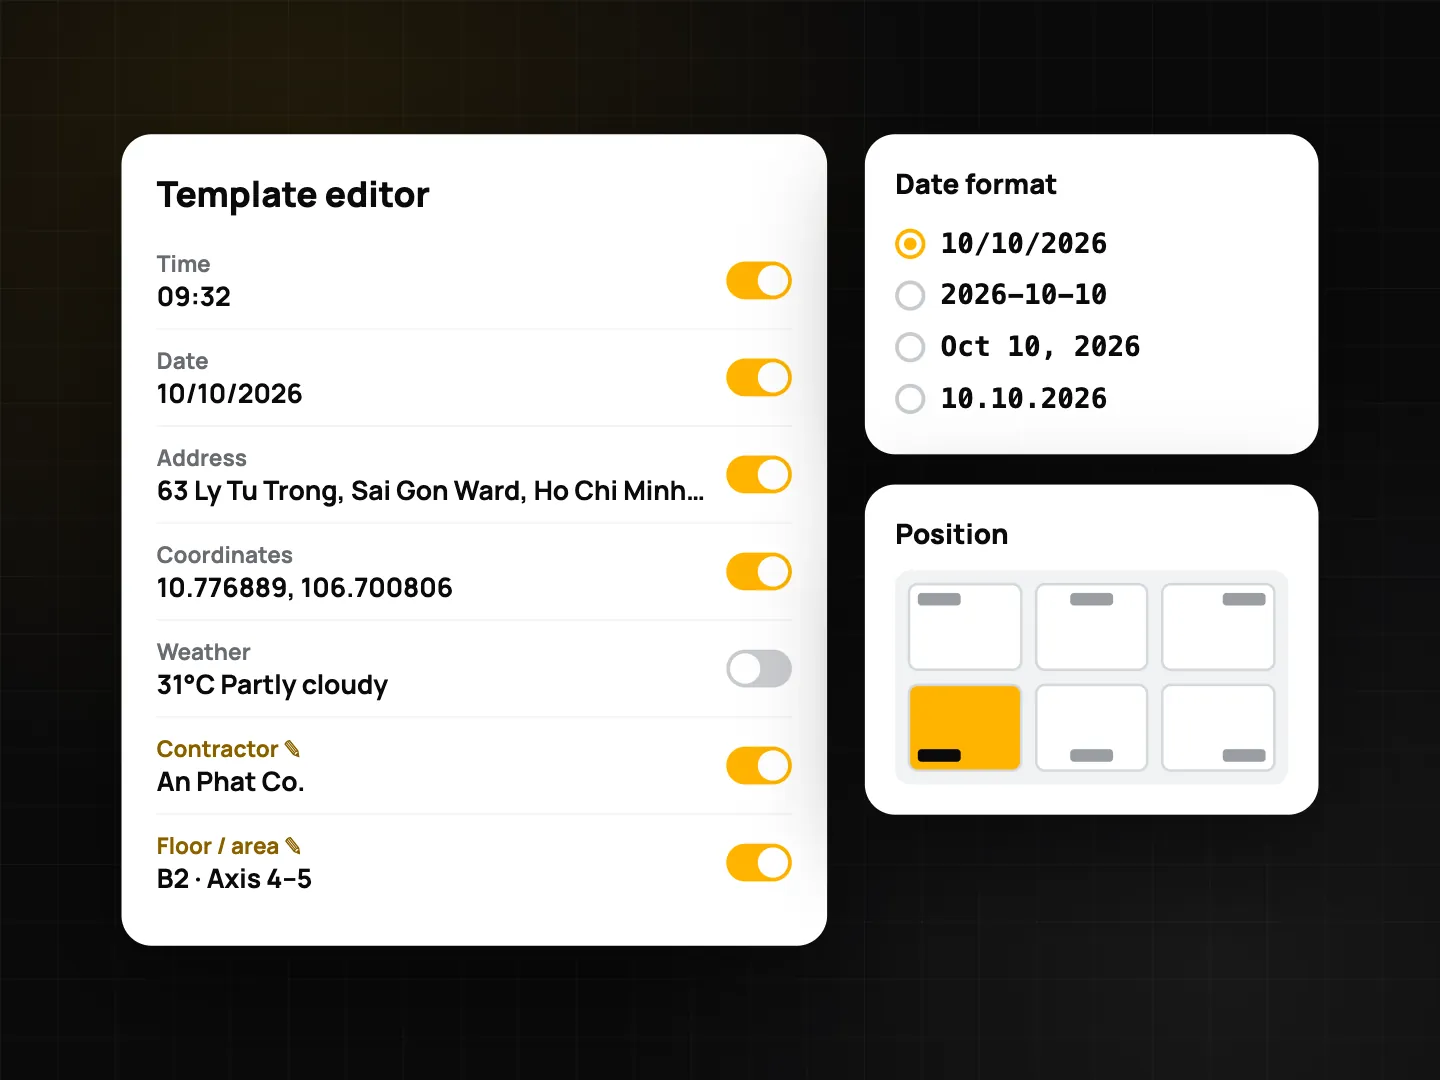The height and width of the screenshot is (1080, 1440).
Task: Turn off the Contractor toggle
Action: pyautogui.click(x=759, y=766)
